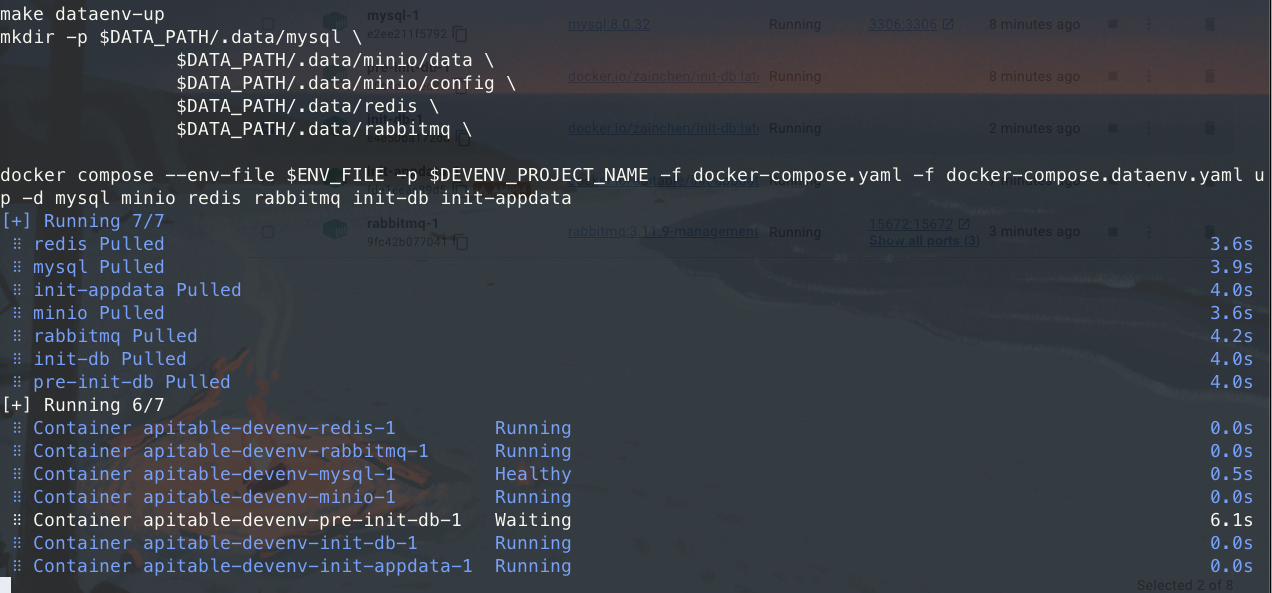Click the 'make dataenv-up' command line

point(82,14)
